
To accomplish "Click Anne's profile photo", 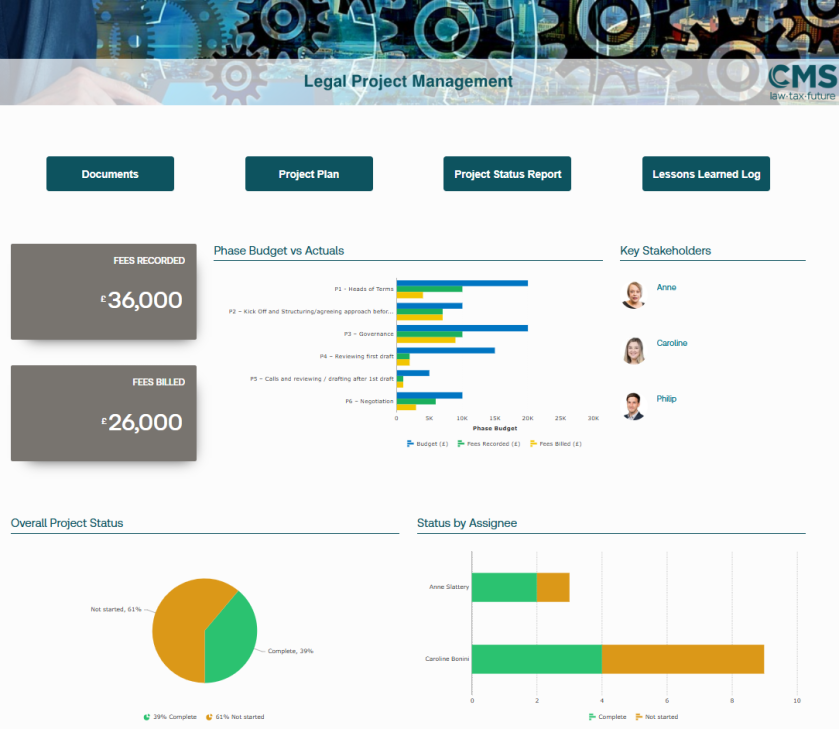I will tap(633, 295).
